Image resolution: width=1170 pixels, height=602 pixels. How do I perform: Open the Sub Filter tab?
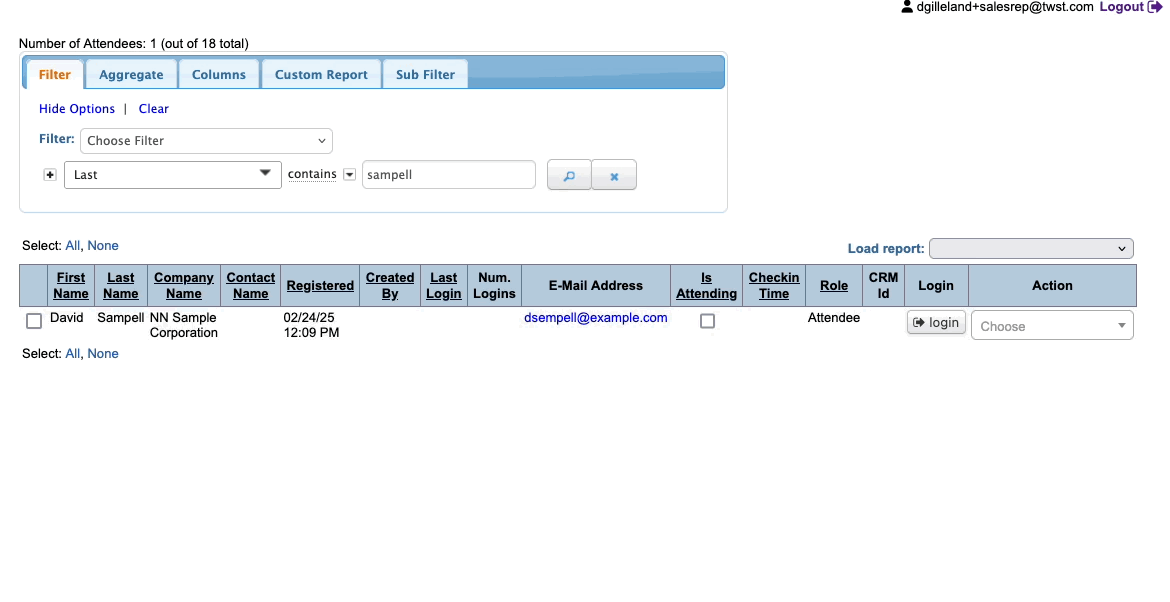425,75
